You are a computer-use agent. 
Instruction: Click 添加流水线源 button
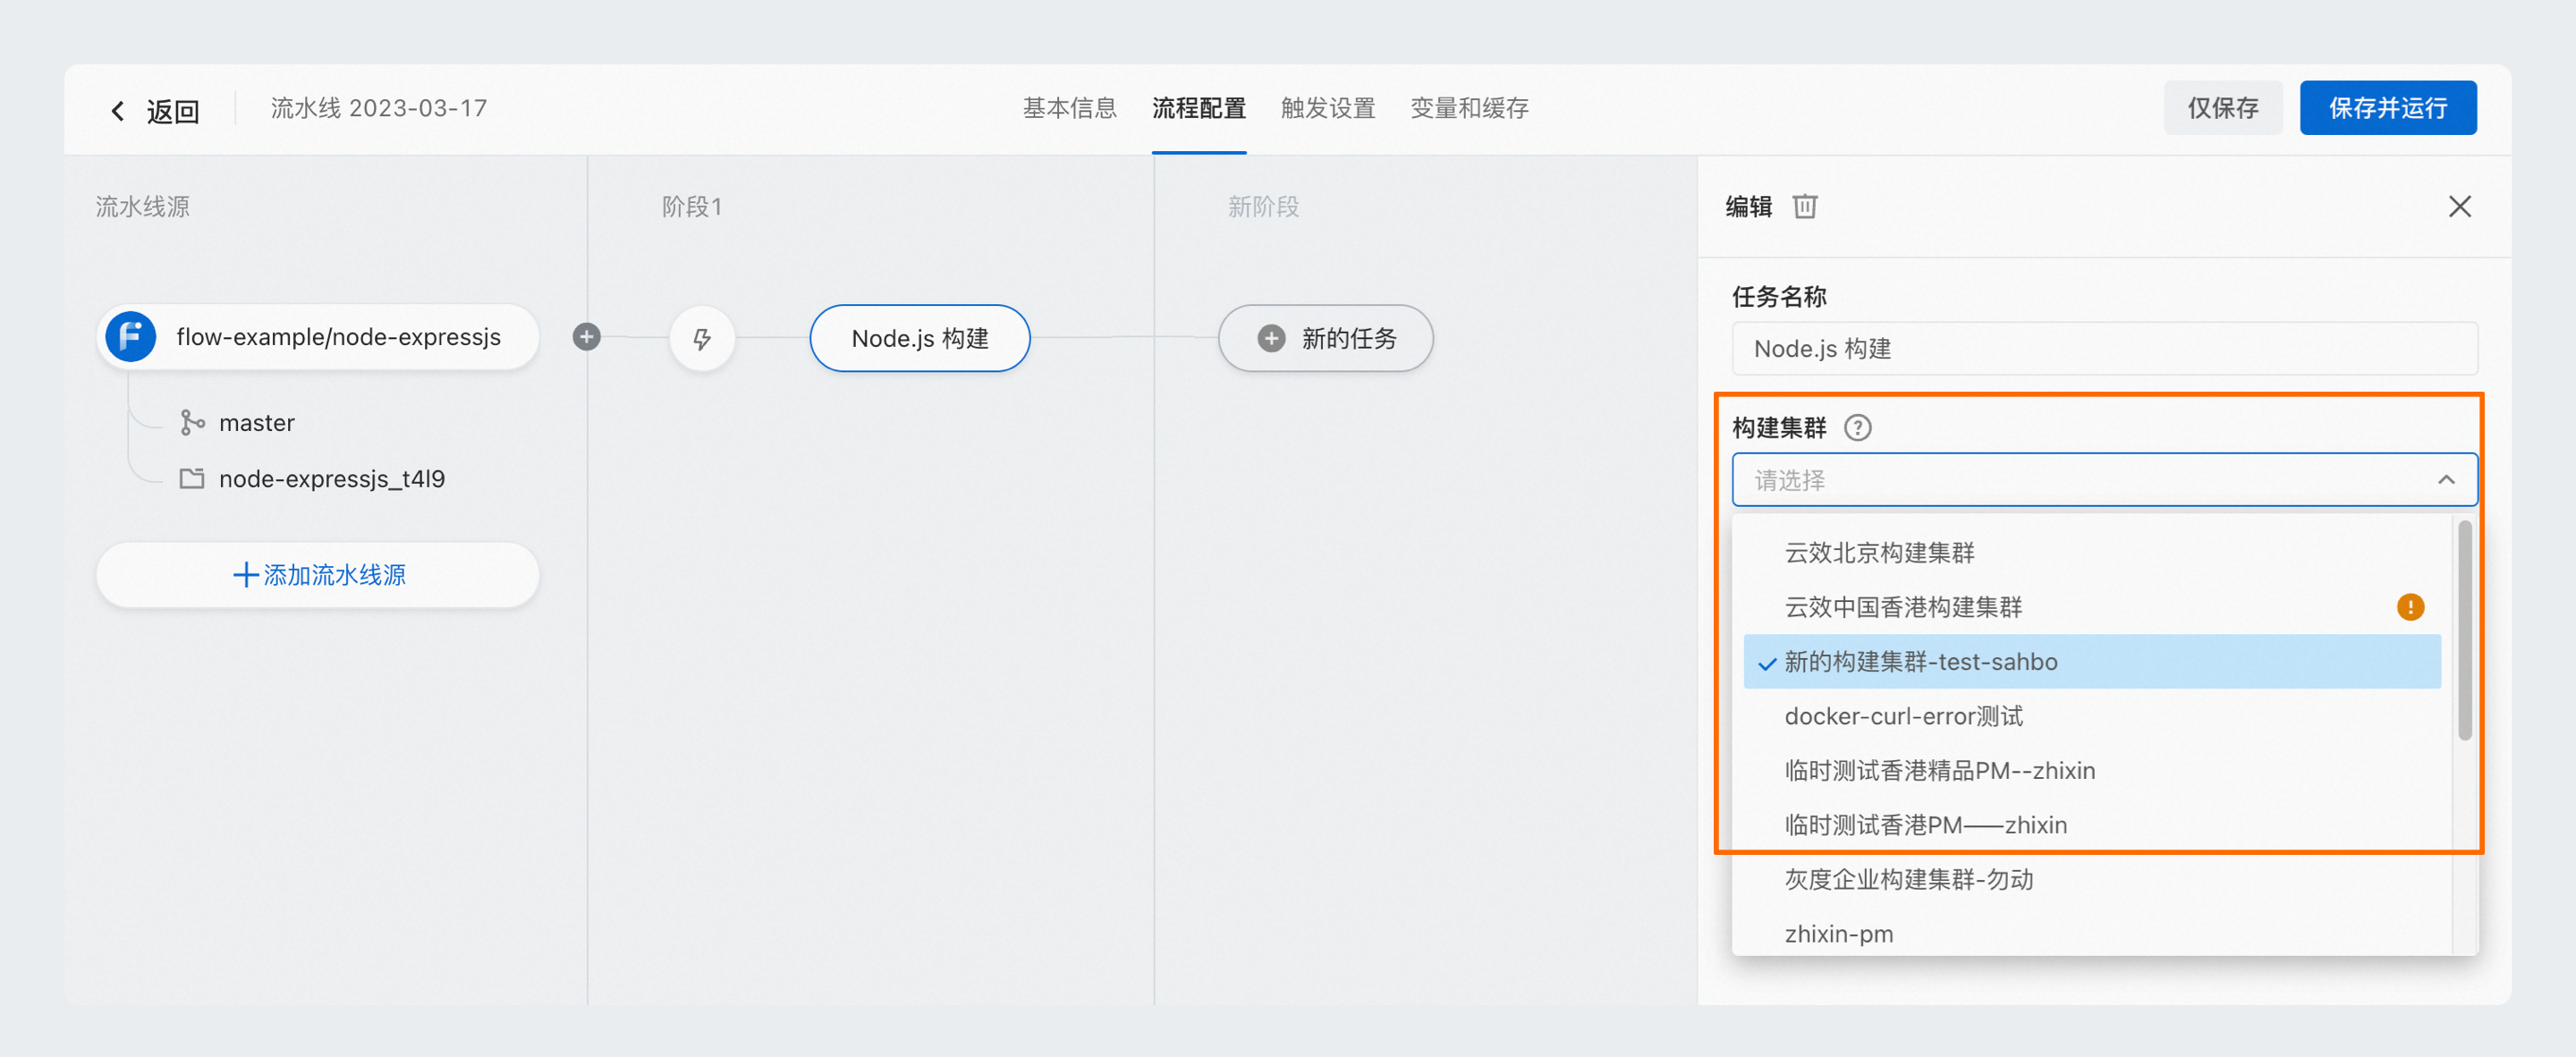(318, 575)
